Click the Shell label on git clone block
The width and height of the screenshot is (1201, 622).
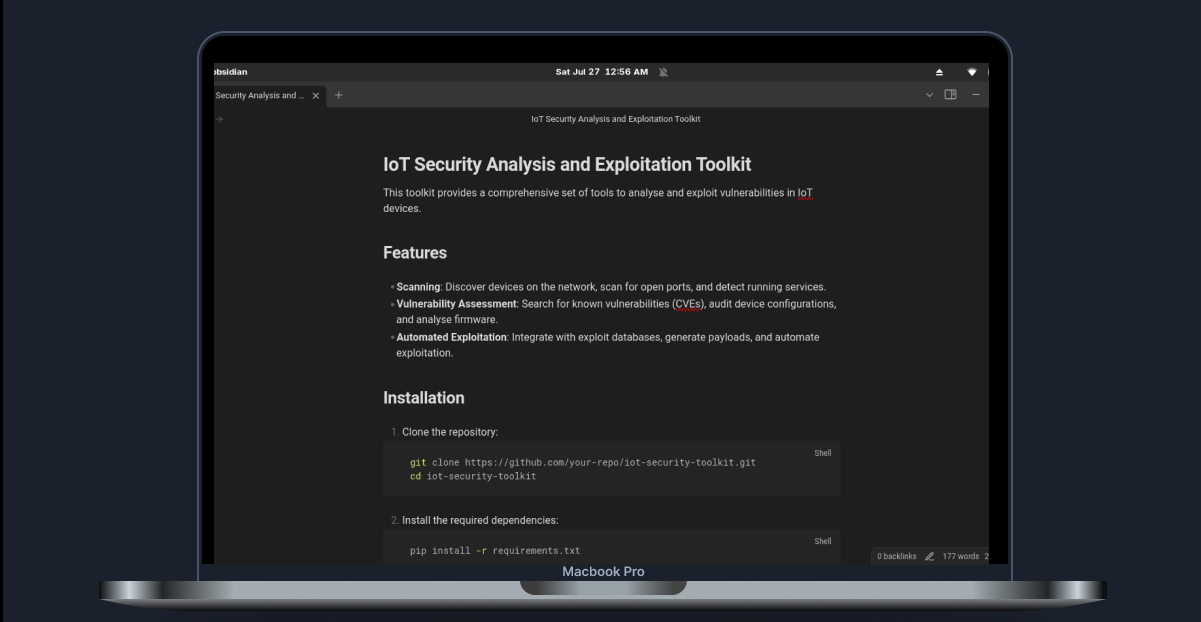822,453
